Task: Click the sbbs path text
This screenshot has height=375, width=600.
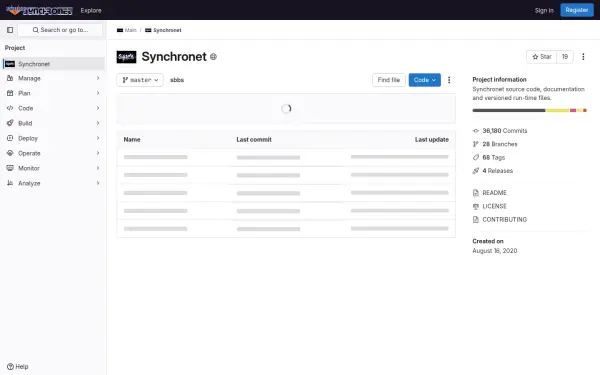Action: [x=177, y=80]
